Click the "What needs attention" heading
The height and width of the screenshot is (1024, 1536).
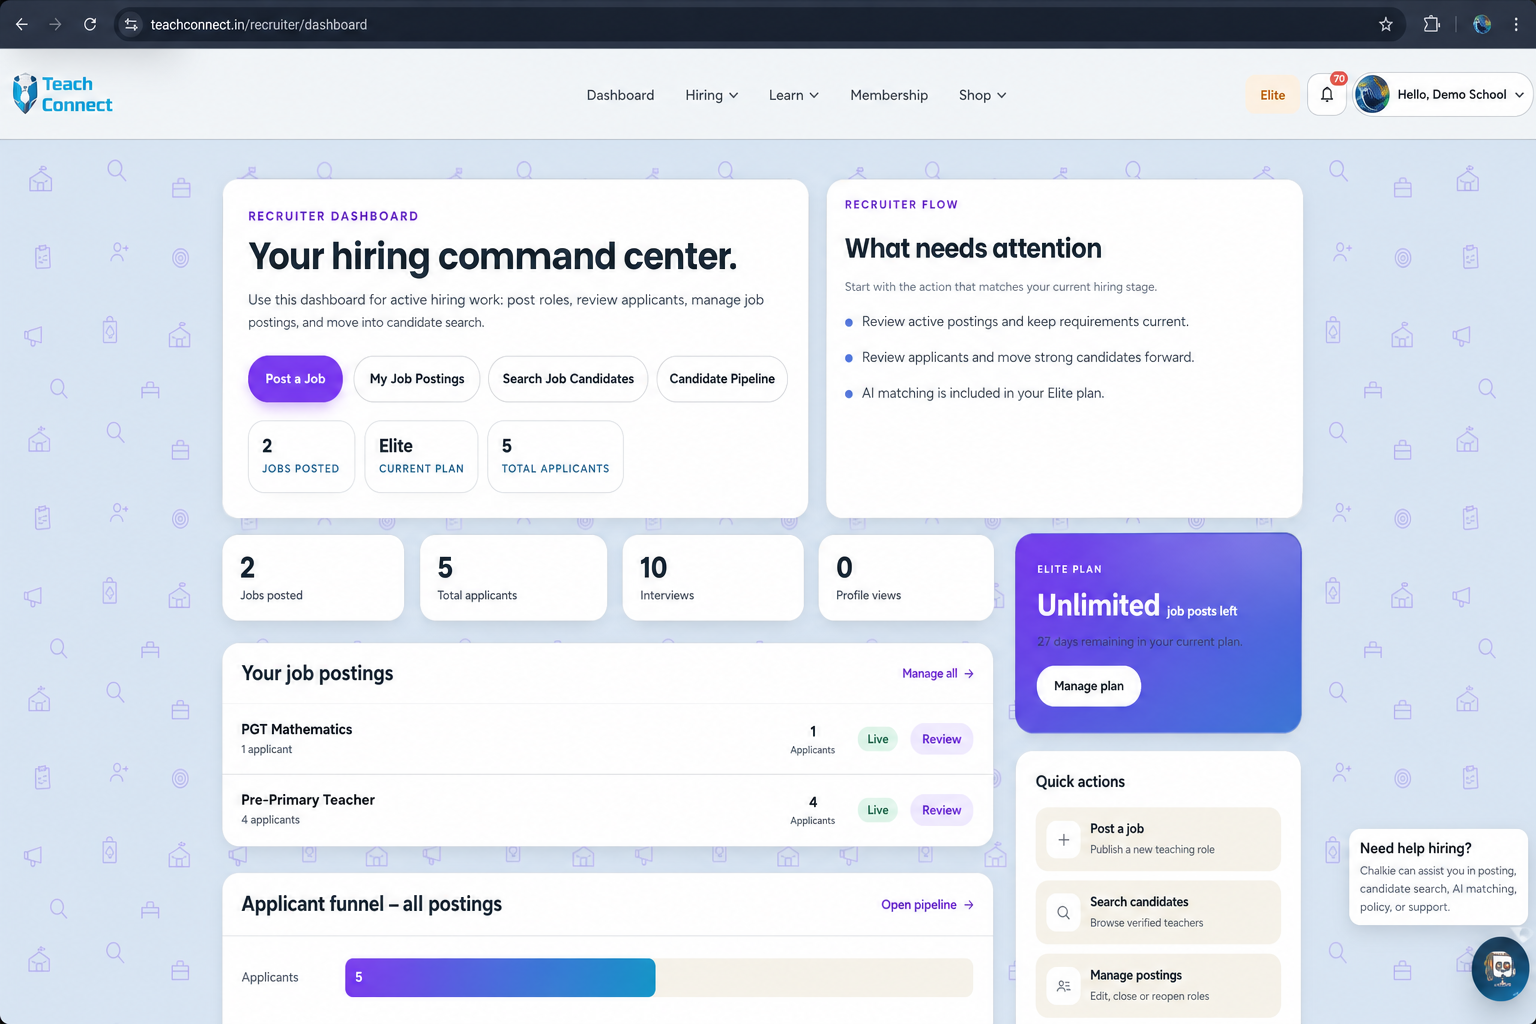point(973,248)
